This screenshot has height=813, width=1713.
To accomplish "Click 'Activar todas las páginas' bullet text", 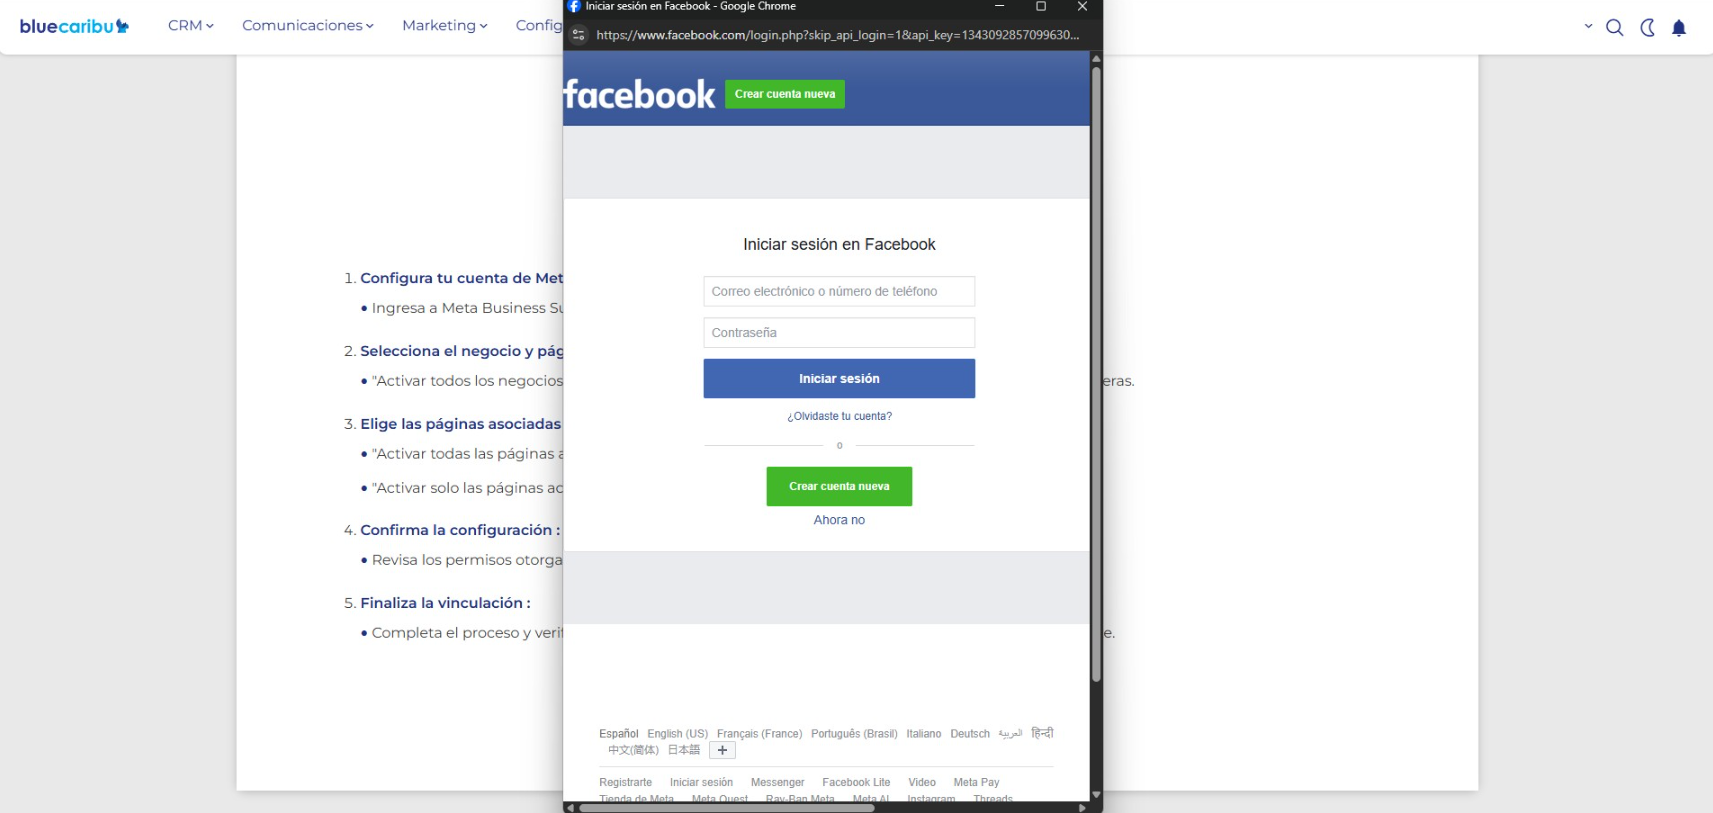I will (x=467, y=454).
